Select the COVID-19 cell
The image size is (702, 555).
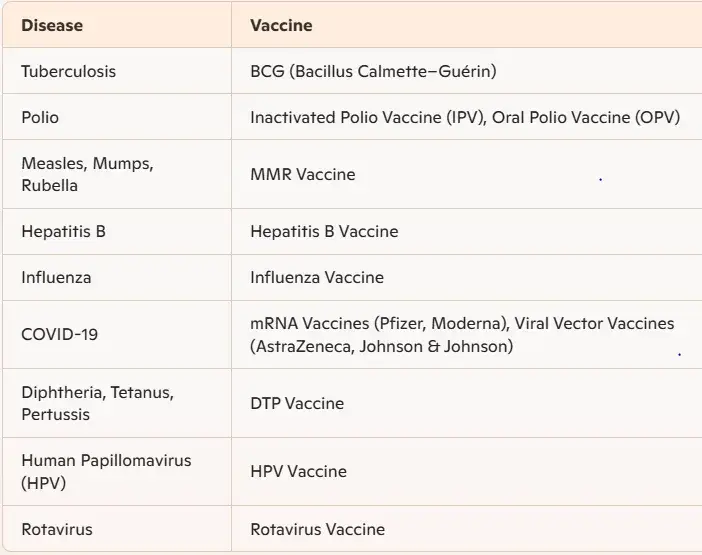click(117, 335)
